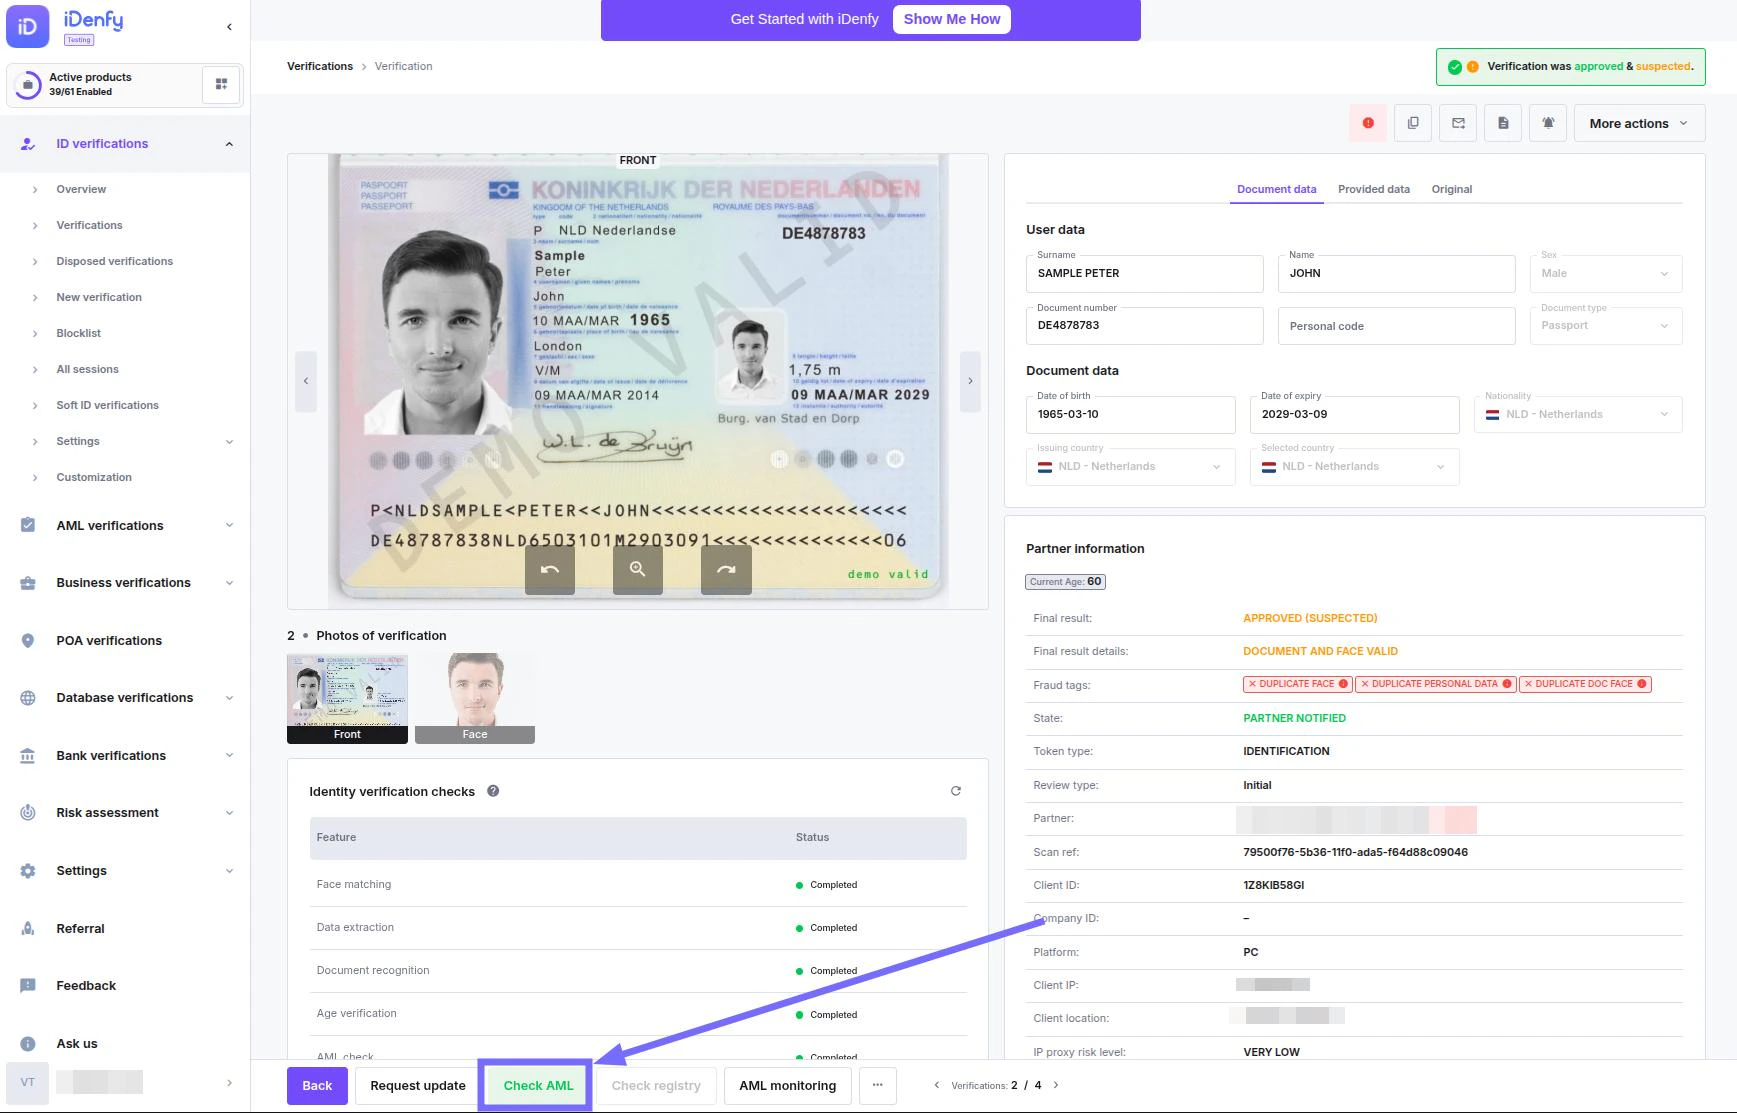Refresh identity verification checks
Screen dimensions: 1737x1113
coord(956,791)
